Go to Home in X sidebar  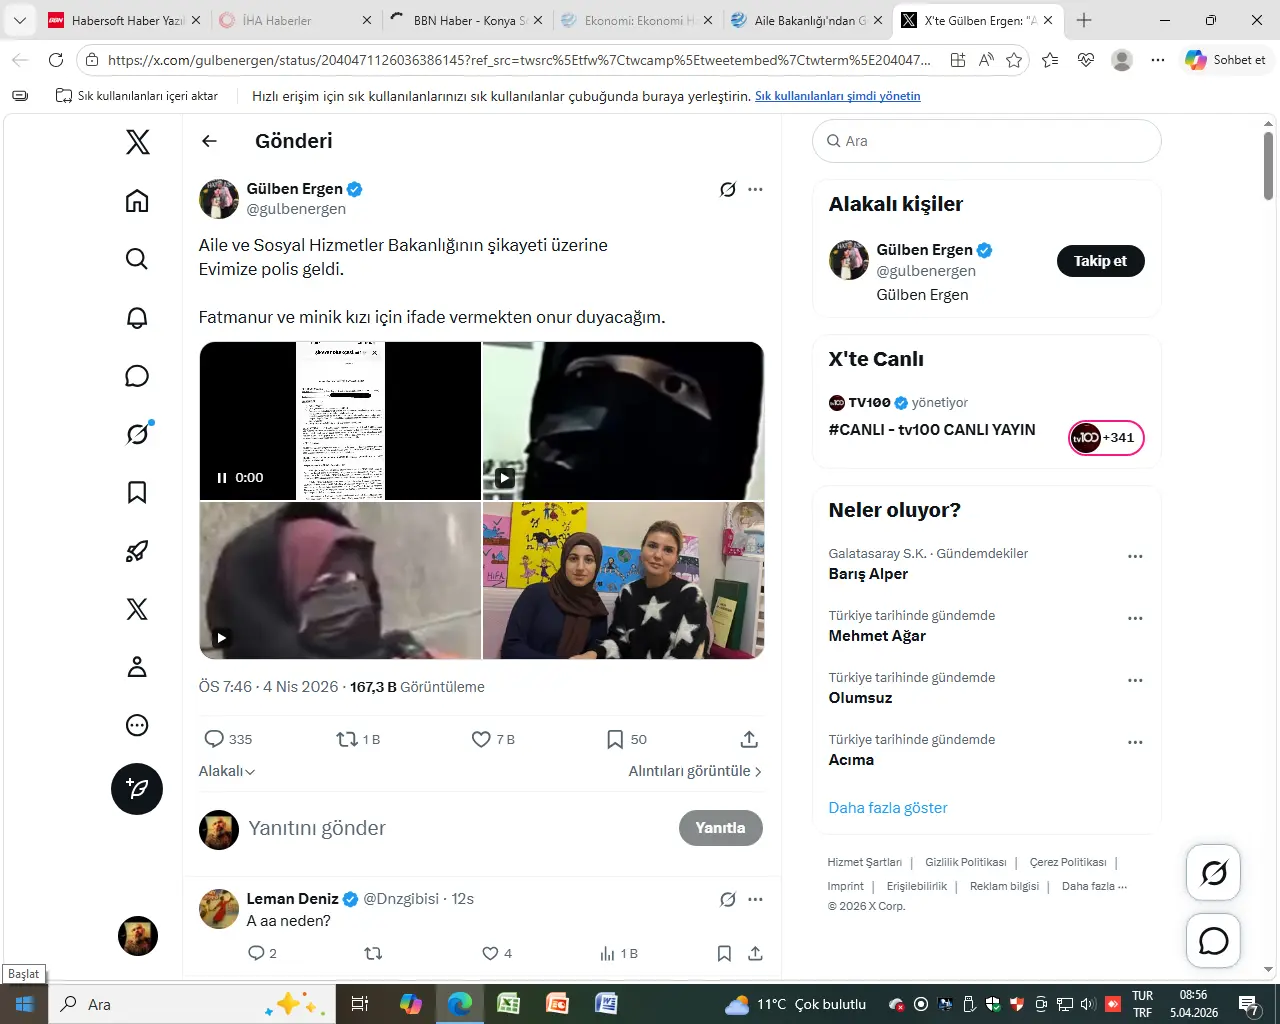[137, 201]
